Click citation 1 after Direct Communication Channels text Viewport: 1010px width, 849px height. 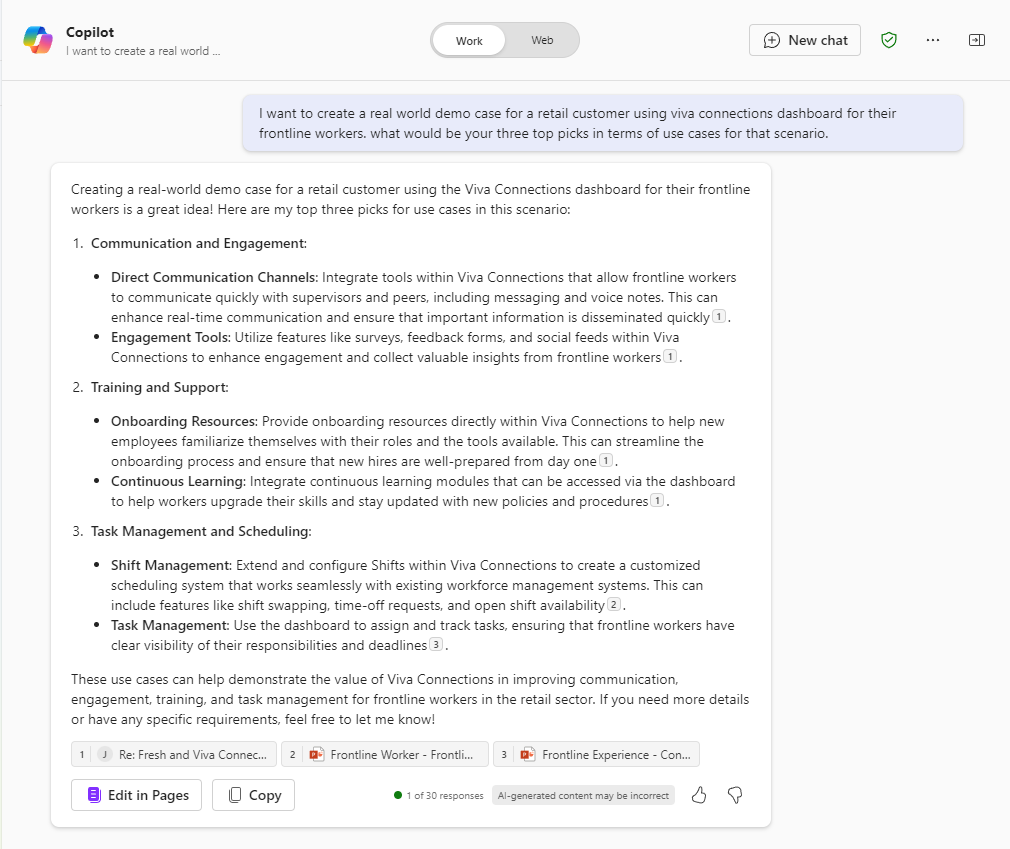pos(719,316)
